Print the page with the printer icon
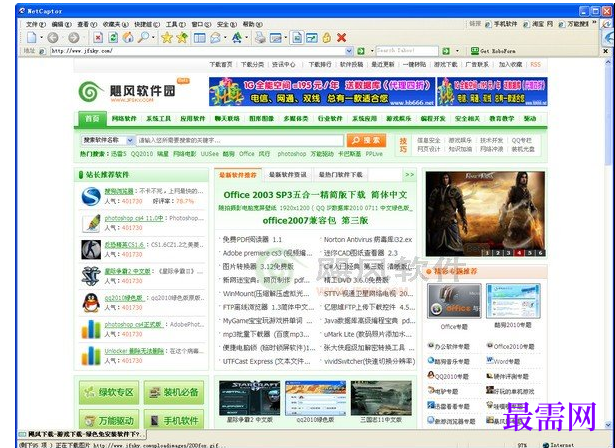This screenshot has height=448, width=615. coord(260,38)
